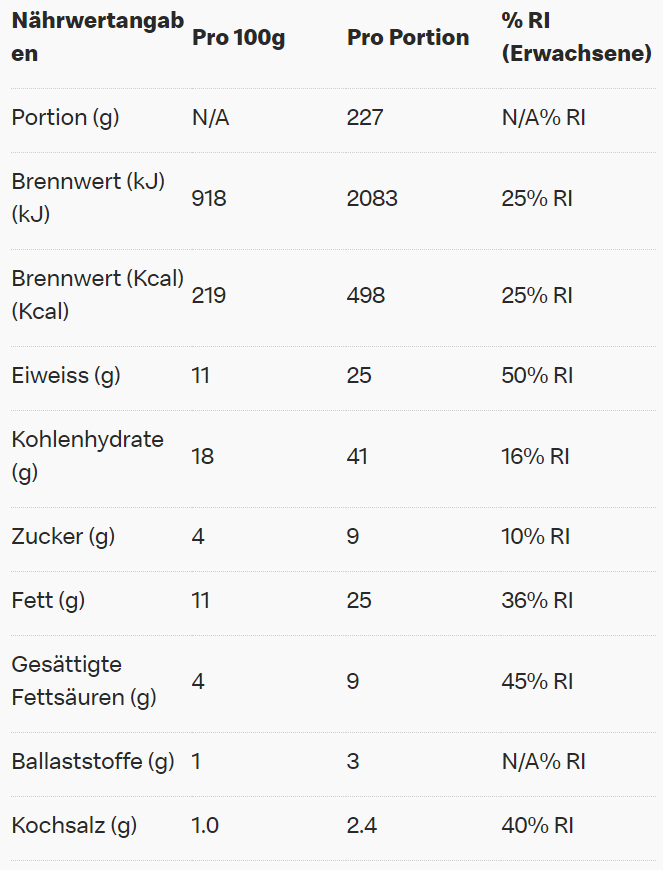Click the 'Brennwert (kJ)' row label
The image size is (663, 870).
(88, 198)
